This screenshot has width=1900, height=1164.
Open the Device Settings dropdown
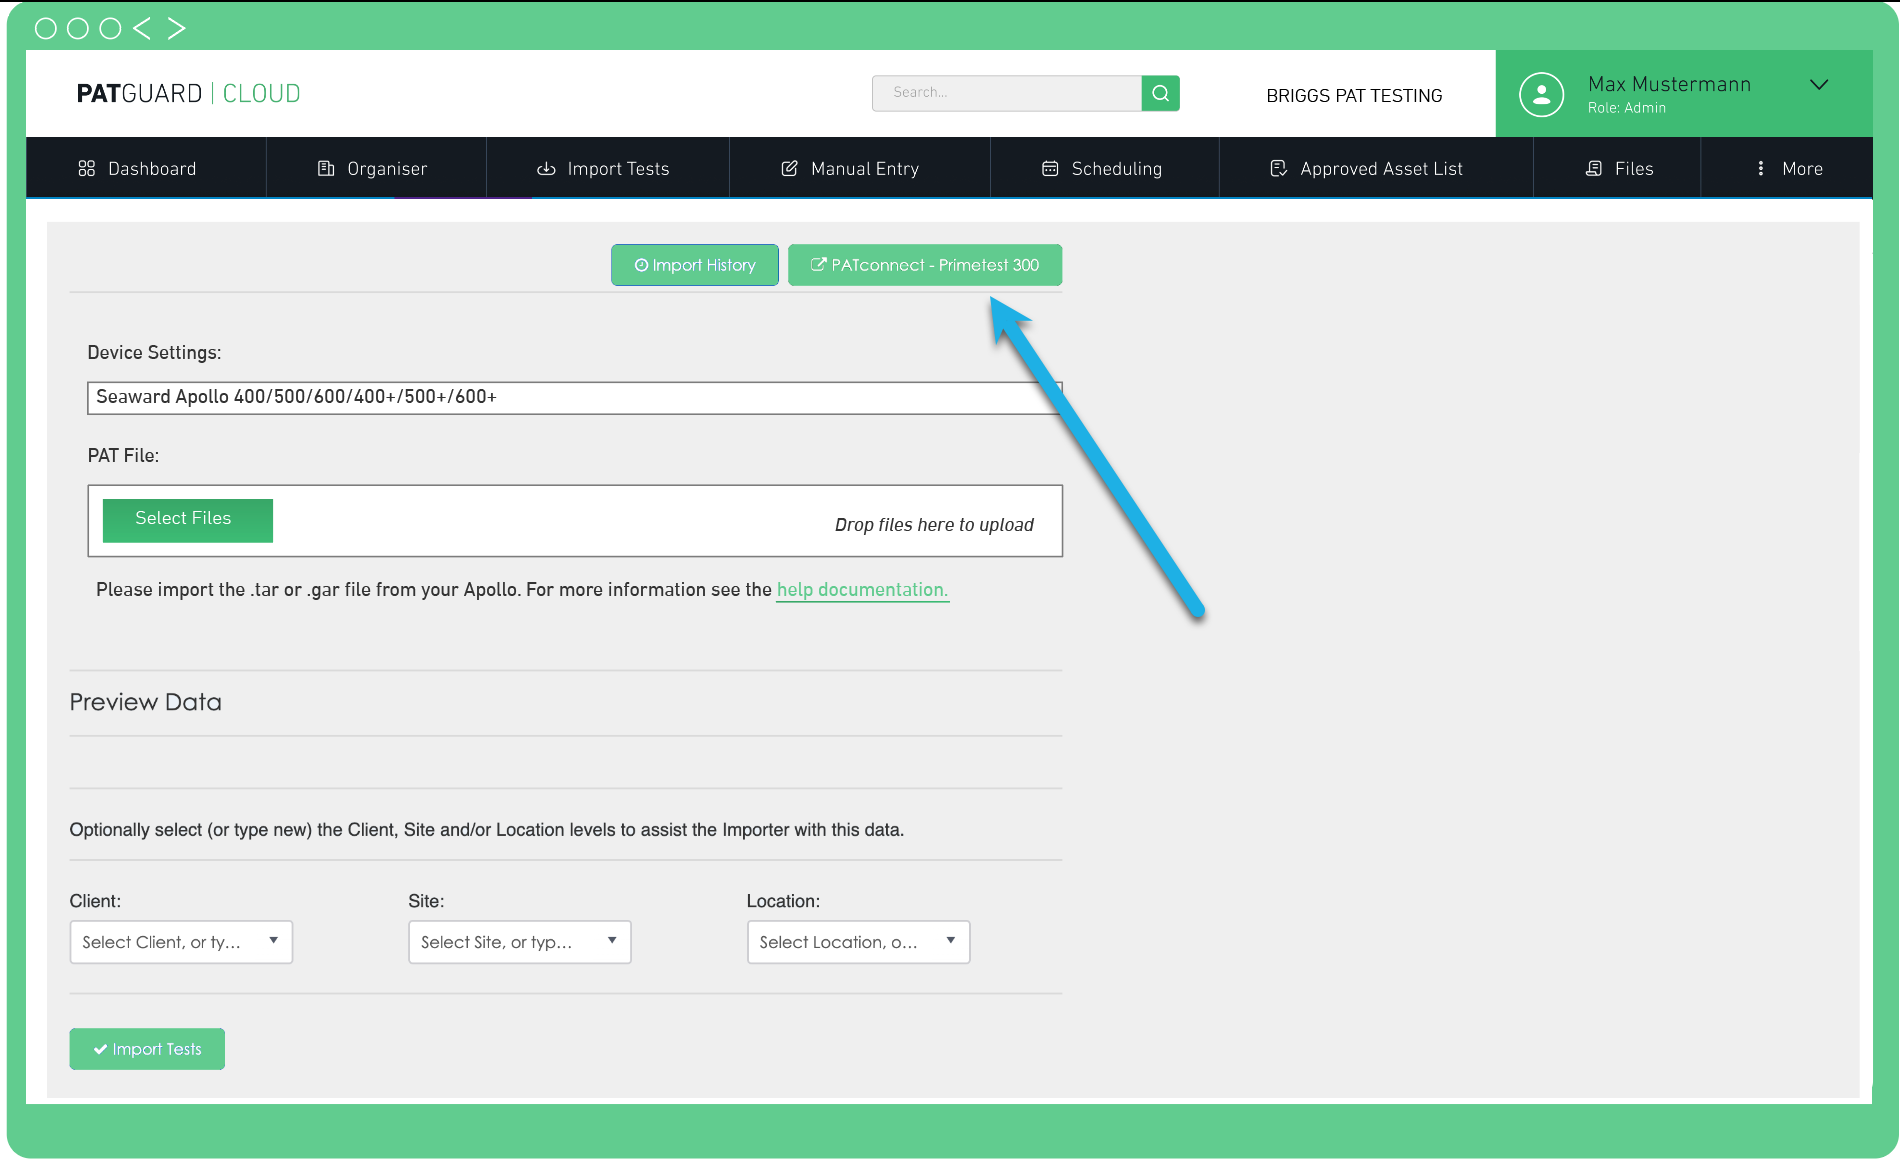[575, 397]
